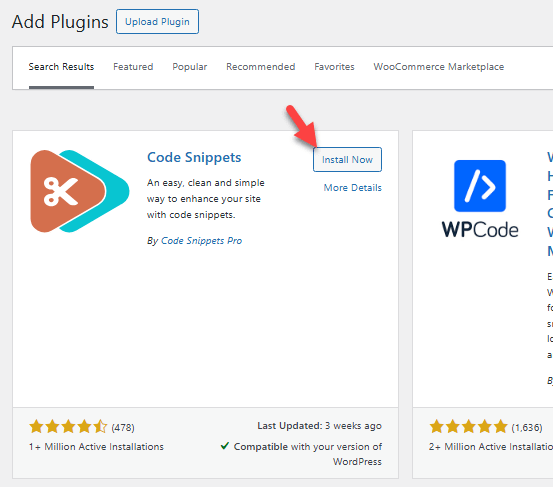
Task: Click the 1+ Million Active Installations text
Action: coord(96,446)
